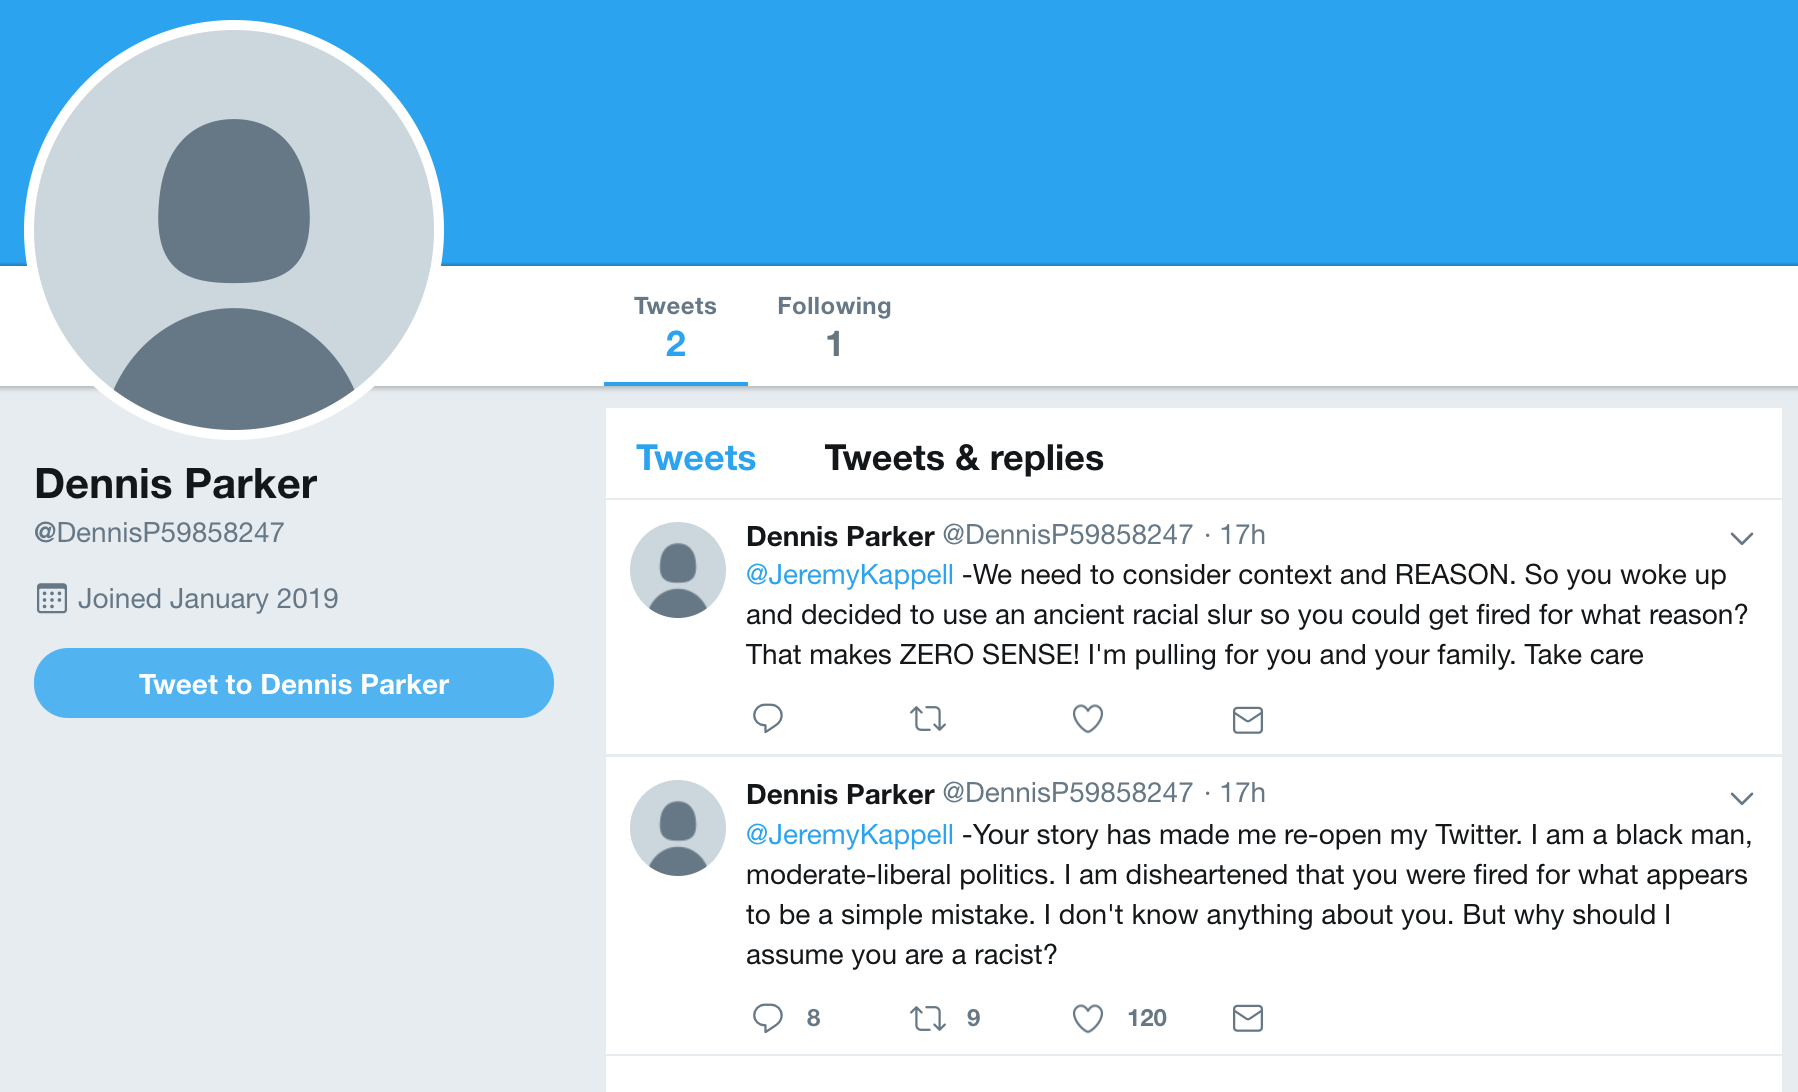This screenshot has height=1092, width=1798.
Task: Open the Tweets count stat showing 2
Action: (676, 327)
